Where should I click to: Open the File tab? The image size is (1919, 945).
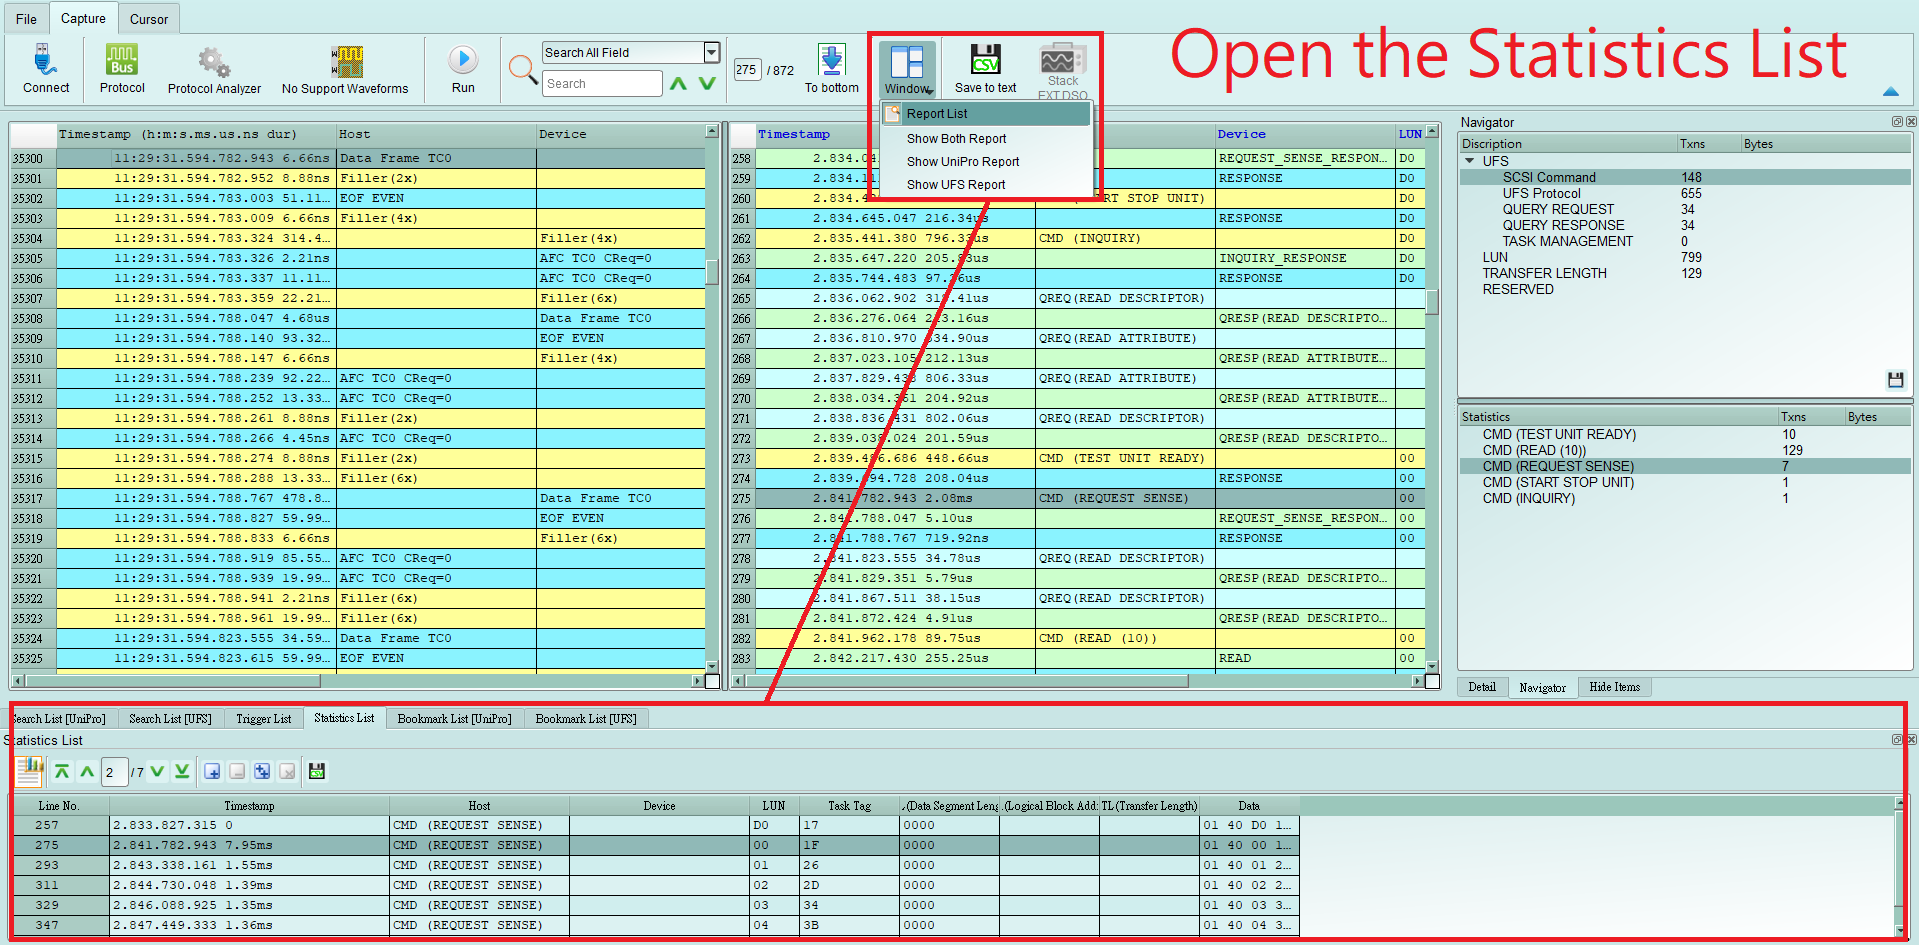pyautogui.click(x=26, y=19)
